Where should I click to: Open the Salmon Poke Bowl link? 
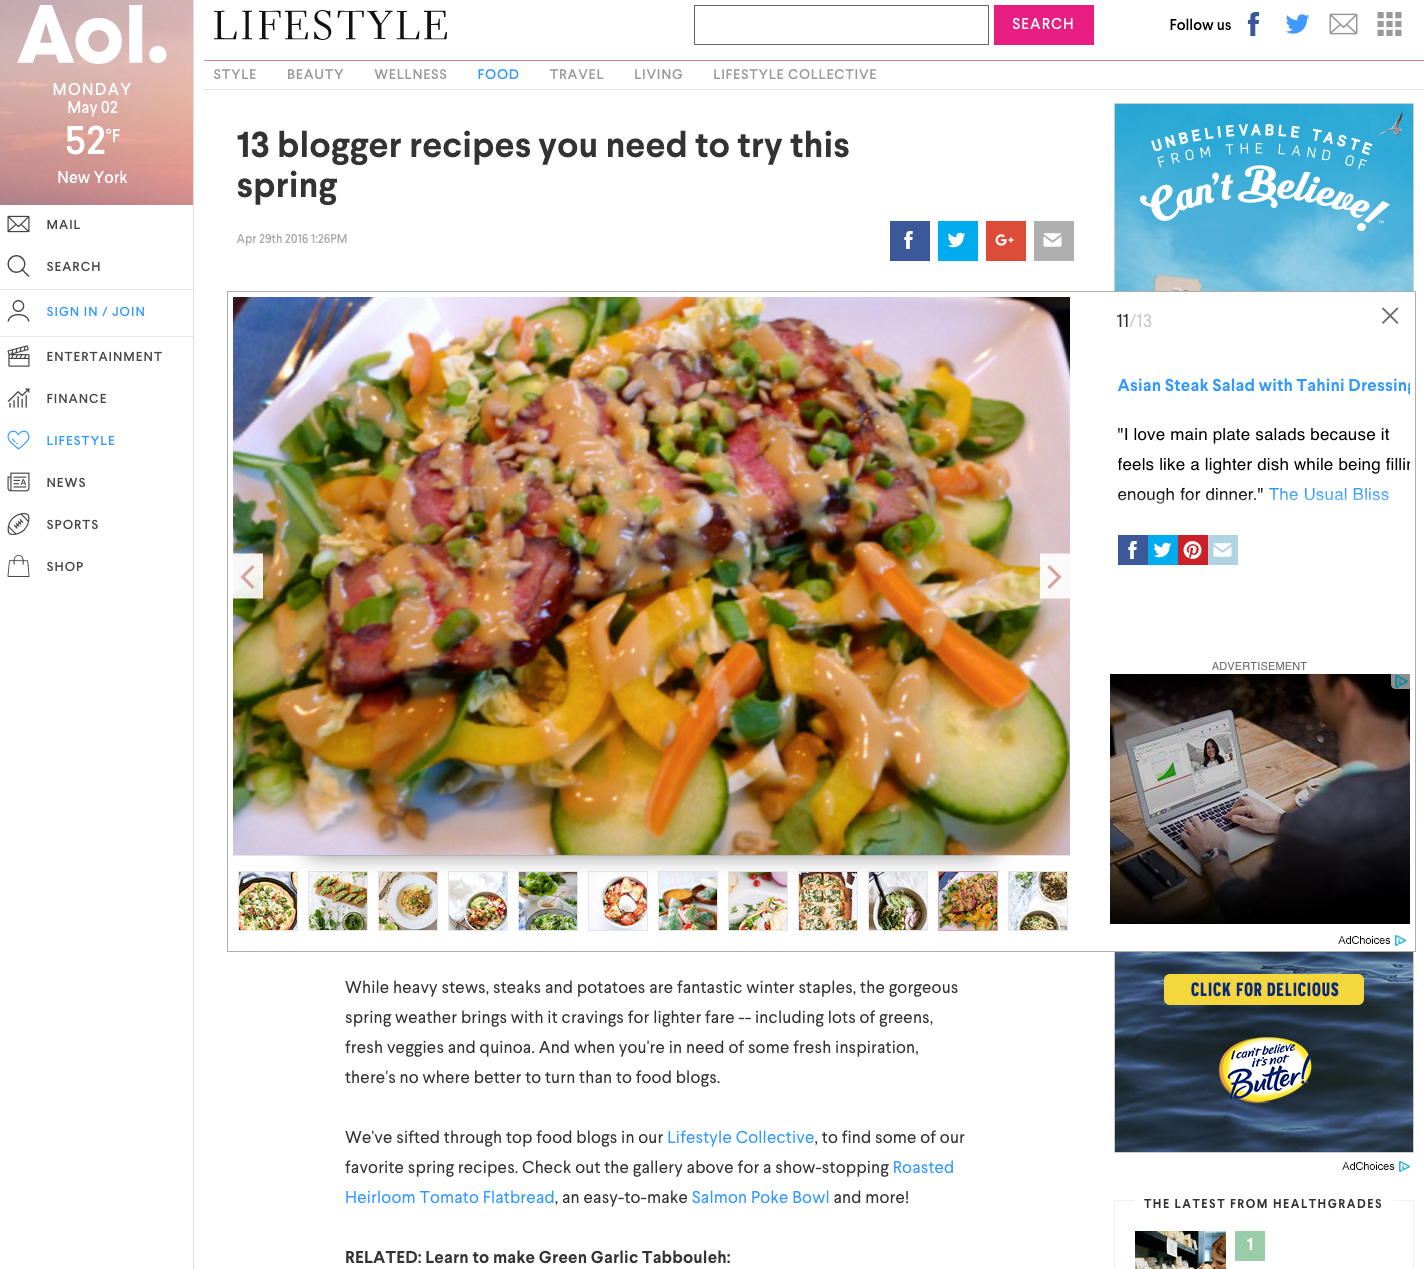(760, 1197)
